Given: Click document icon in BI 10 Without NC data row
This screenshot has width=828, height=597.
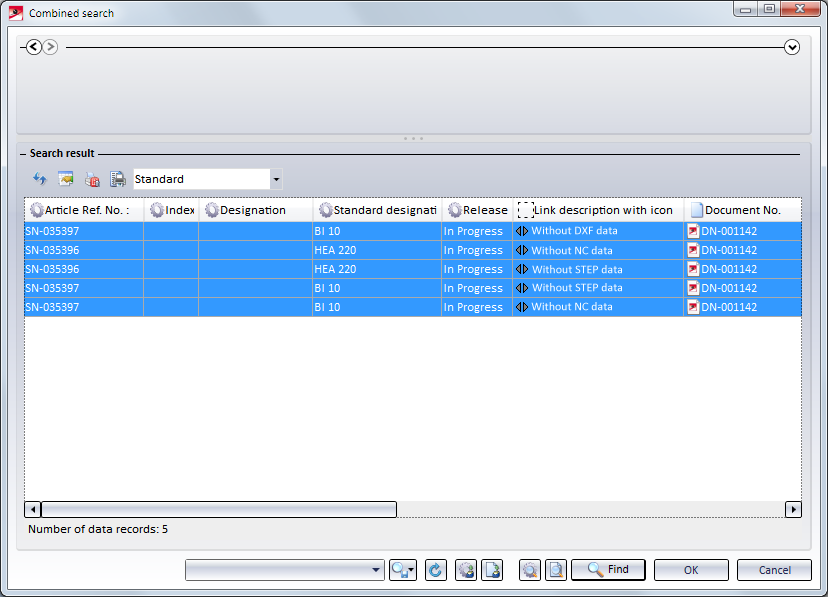Looking at the screenshot, I should point(693,307).
